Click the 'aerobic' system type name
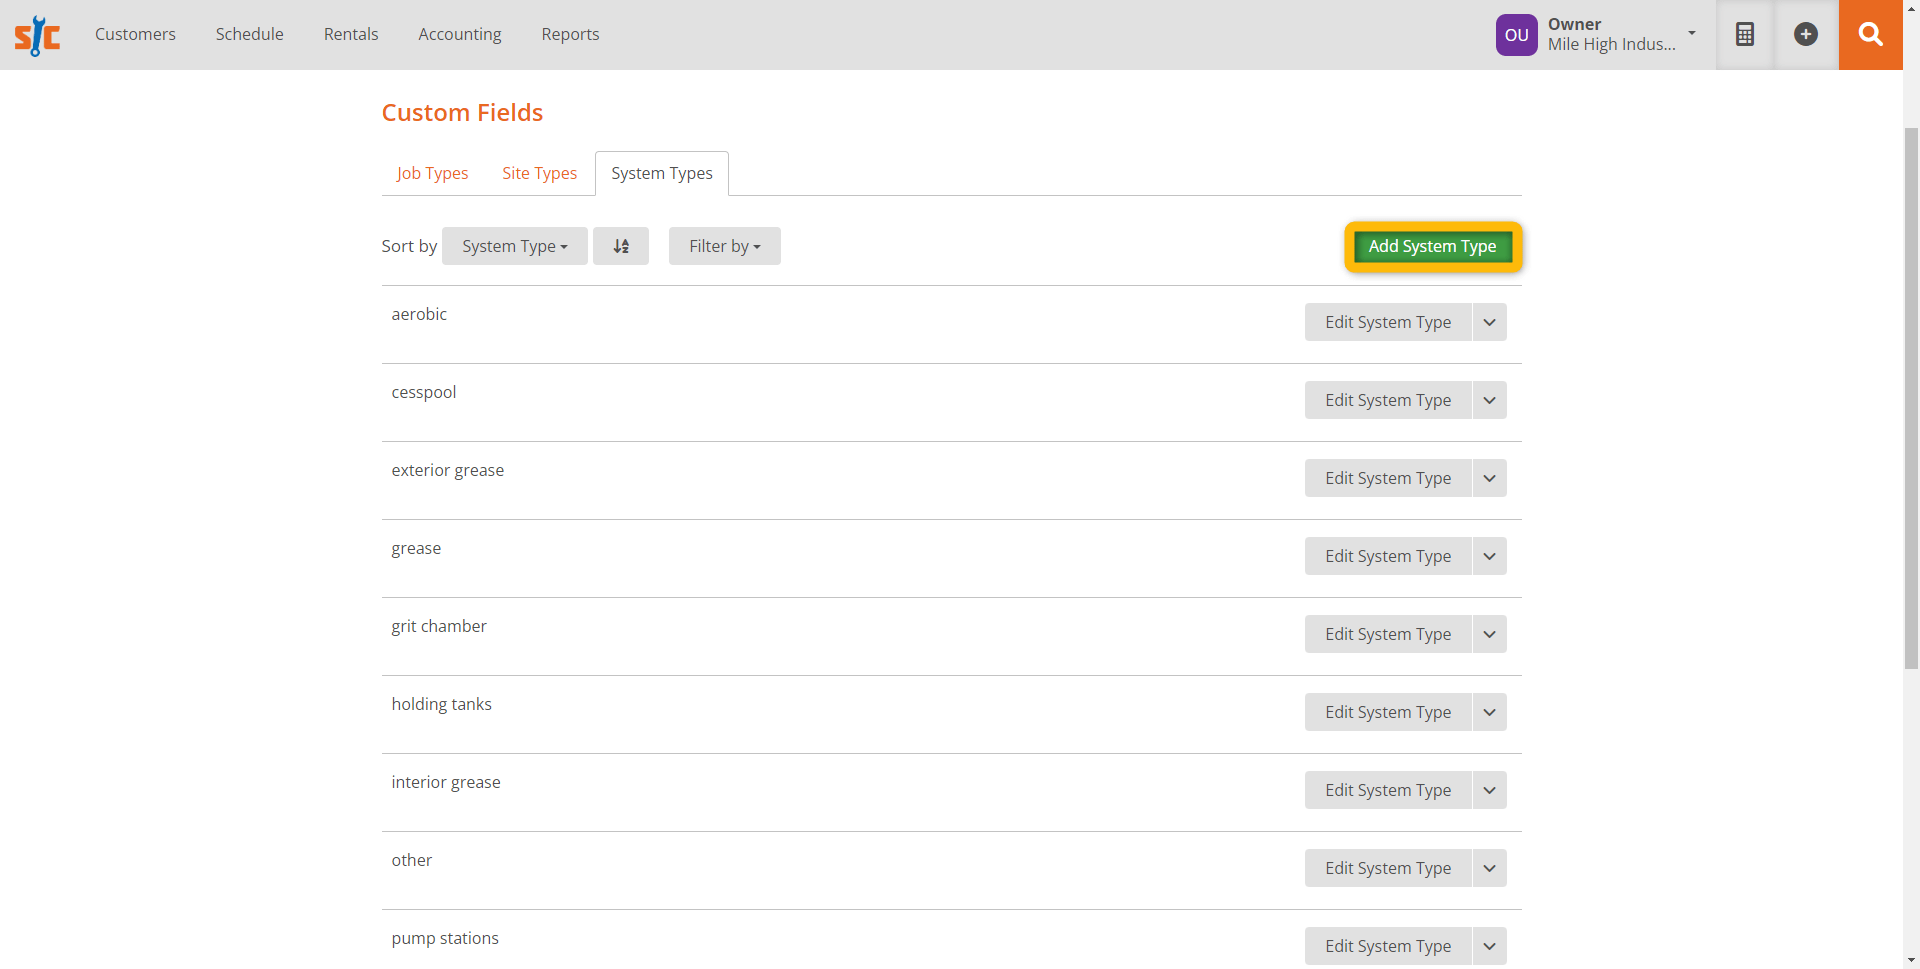This screenshot has width=1920, height=969. coord(419,314)
